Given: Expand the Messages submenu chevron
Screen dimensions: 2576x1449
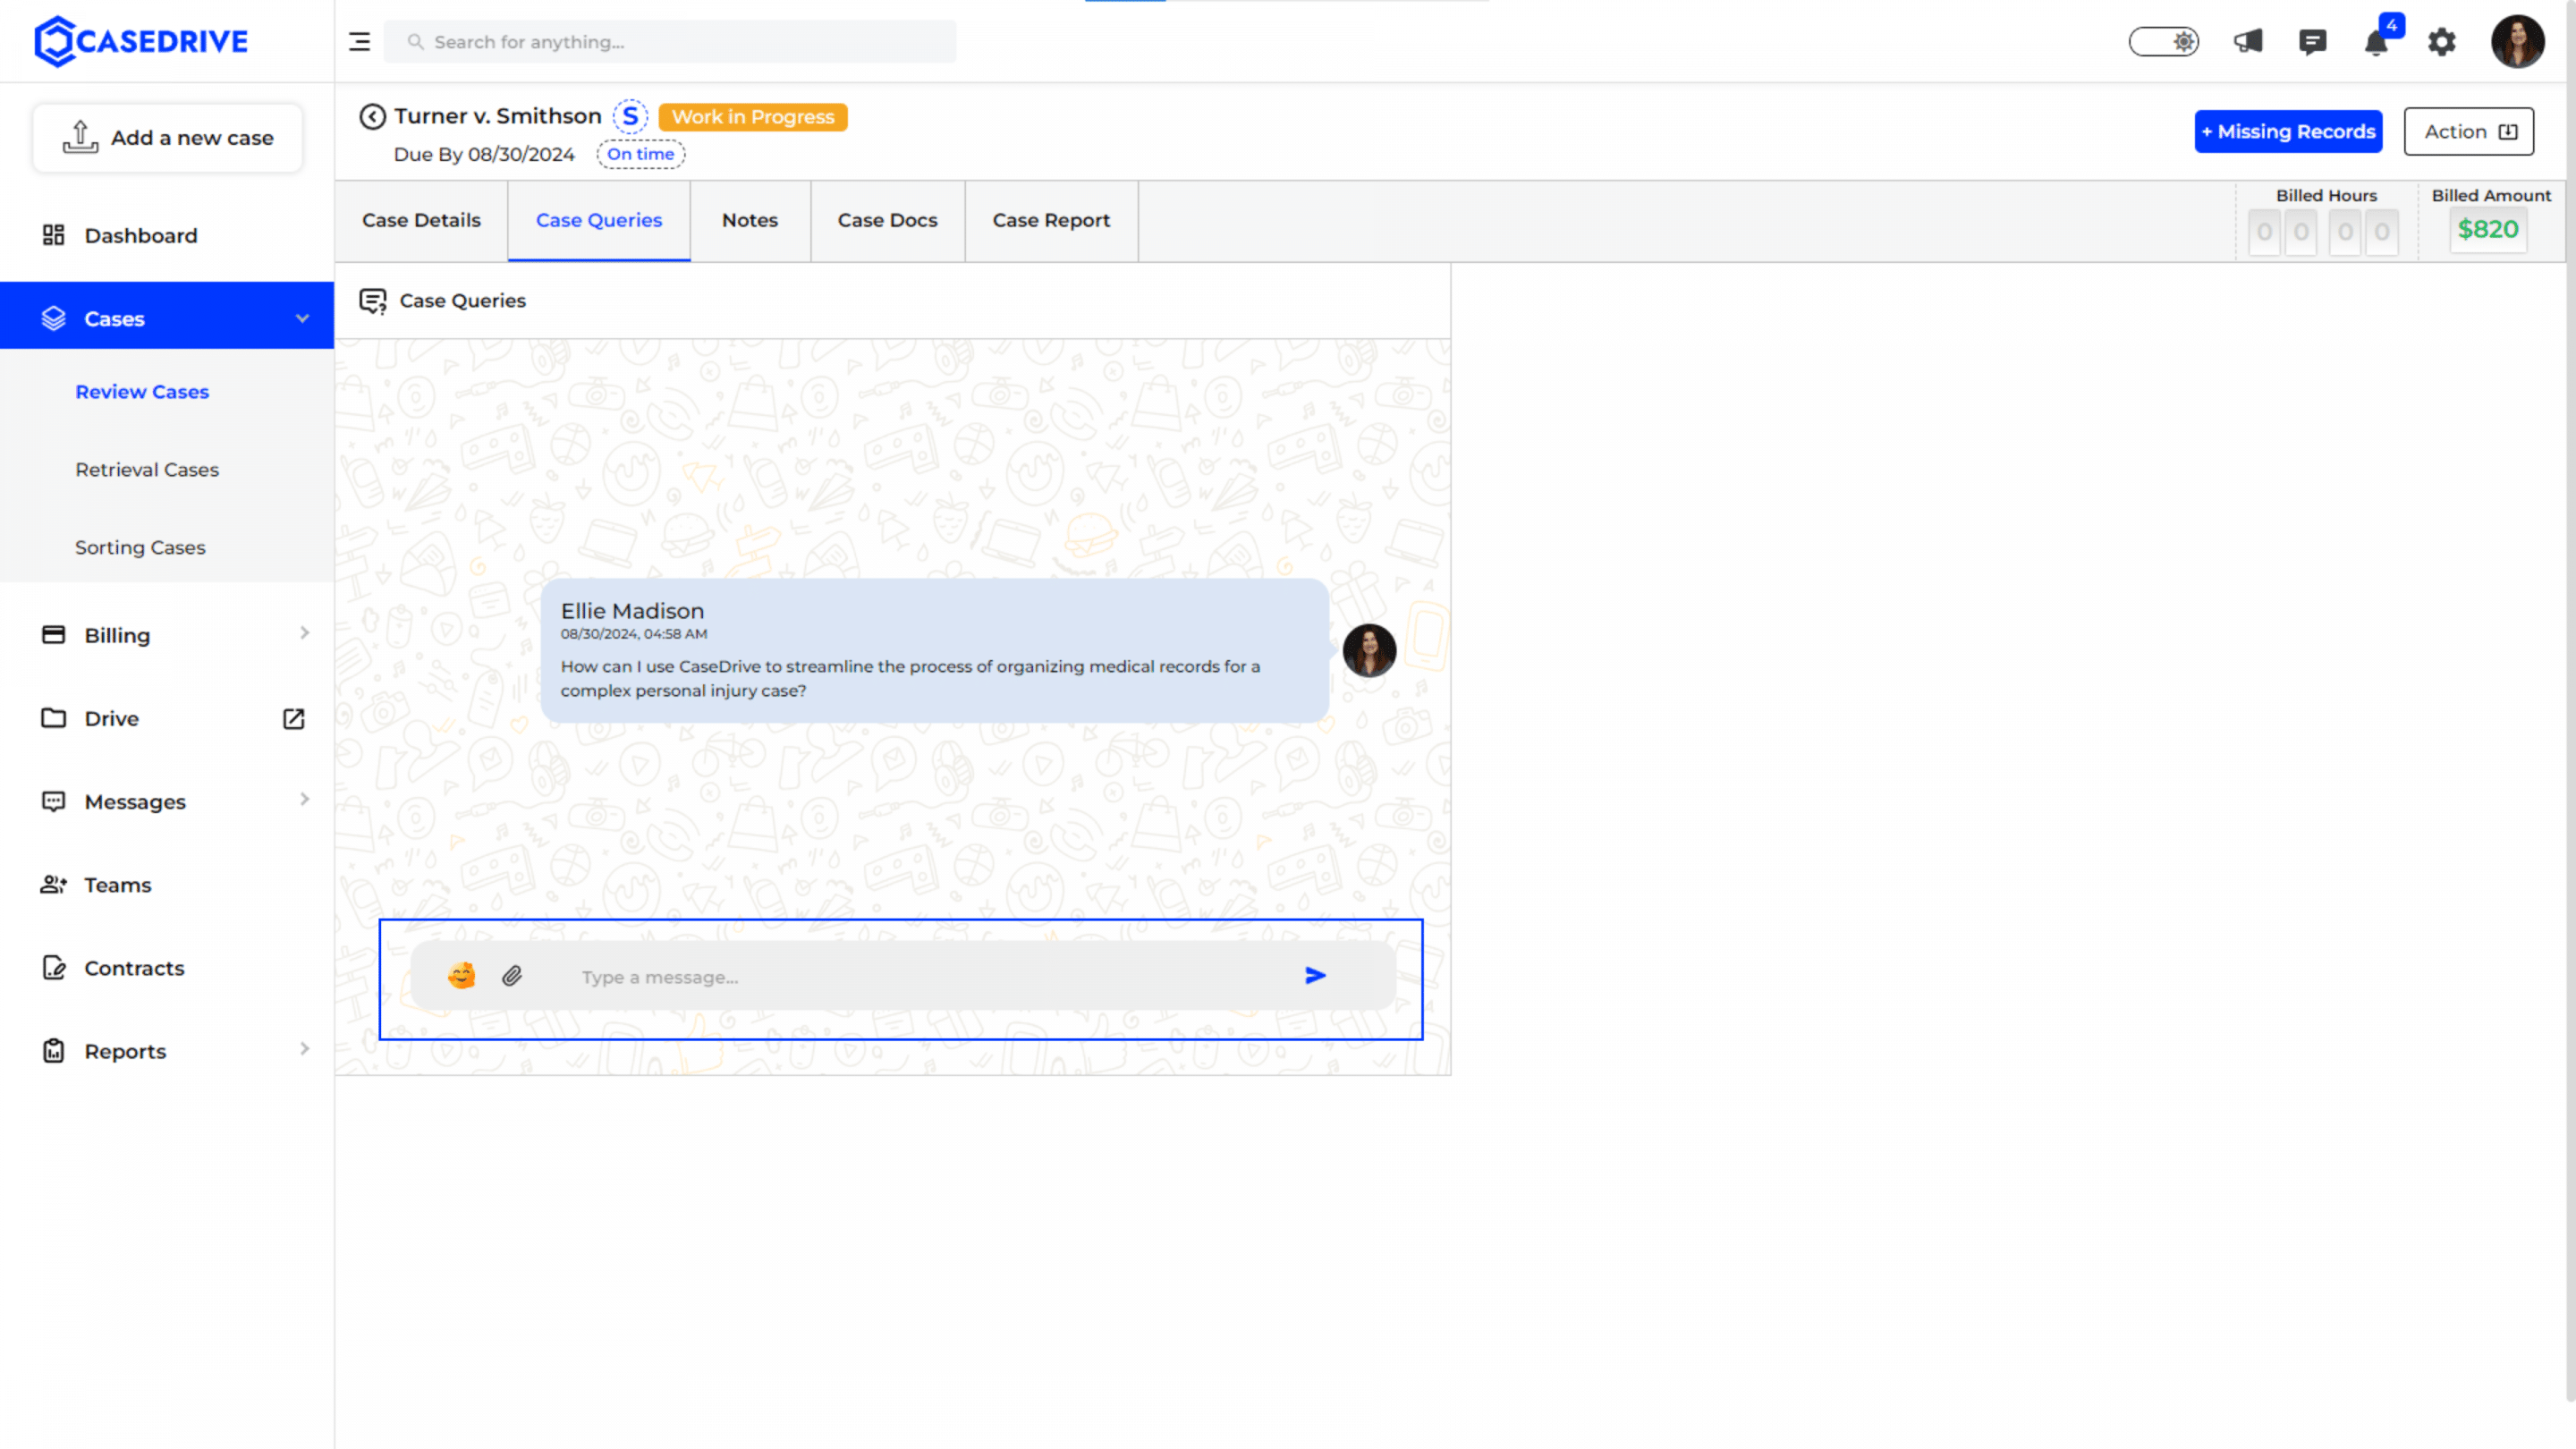Looking at the screenshot, I should [304, 799].
